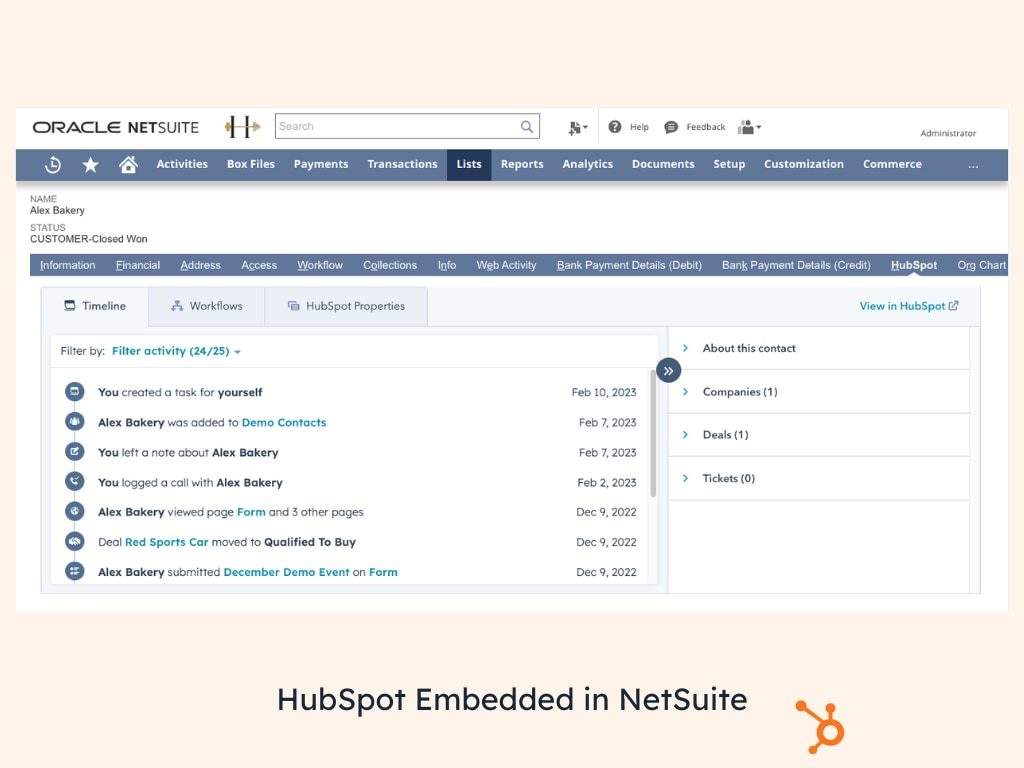This screenshot has width=1024, height=768.
Task: Click the Shortcuts star icon
Action: click(90, 165)
